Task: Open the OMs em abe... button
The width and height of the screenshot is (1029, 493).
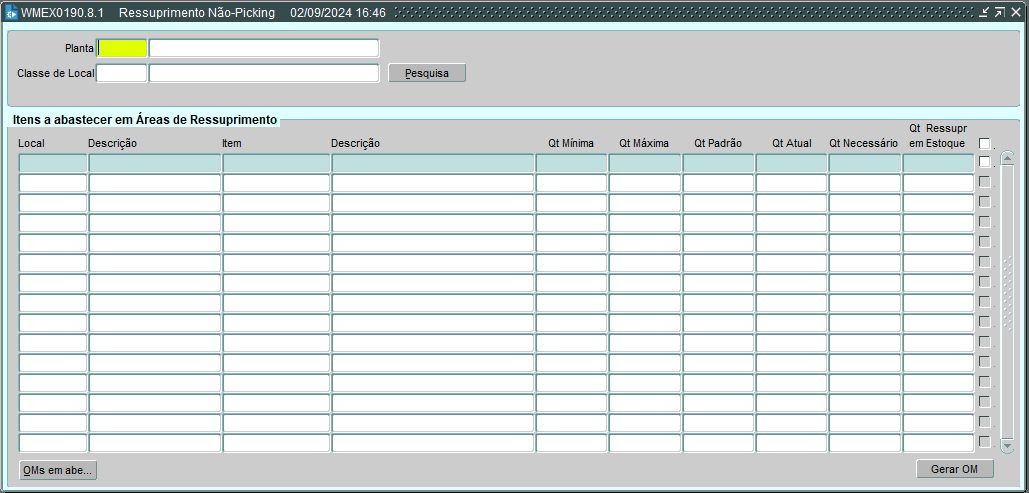Action: point(58,470)
